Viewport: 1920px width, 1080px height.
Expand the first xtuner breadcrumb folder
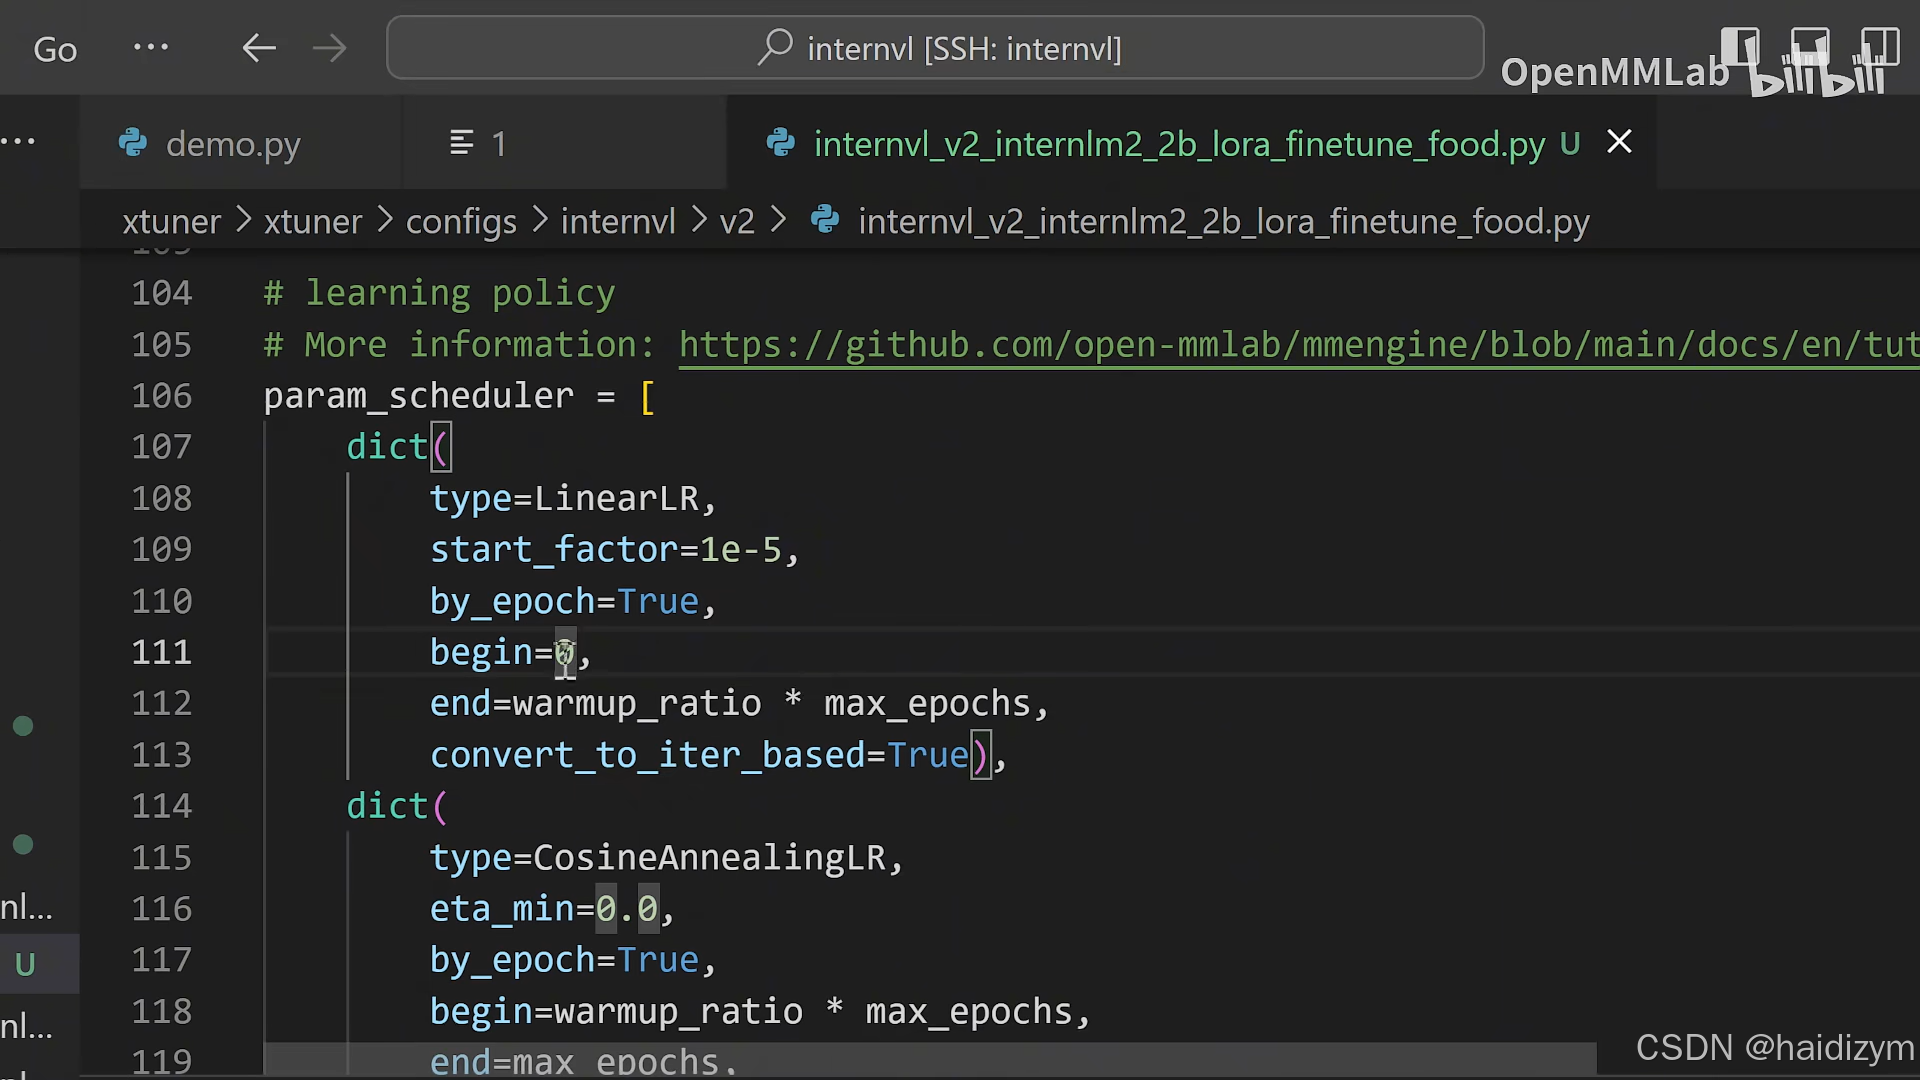coord(171,221)
